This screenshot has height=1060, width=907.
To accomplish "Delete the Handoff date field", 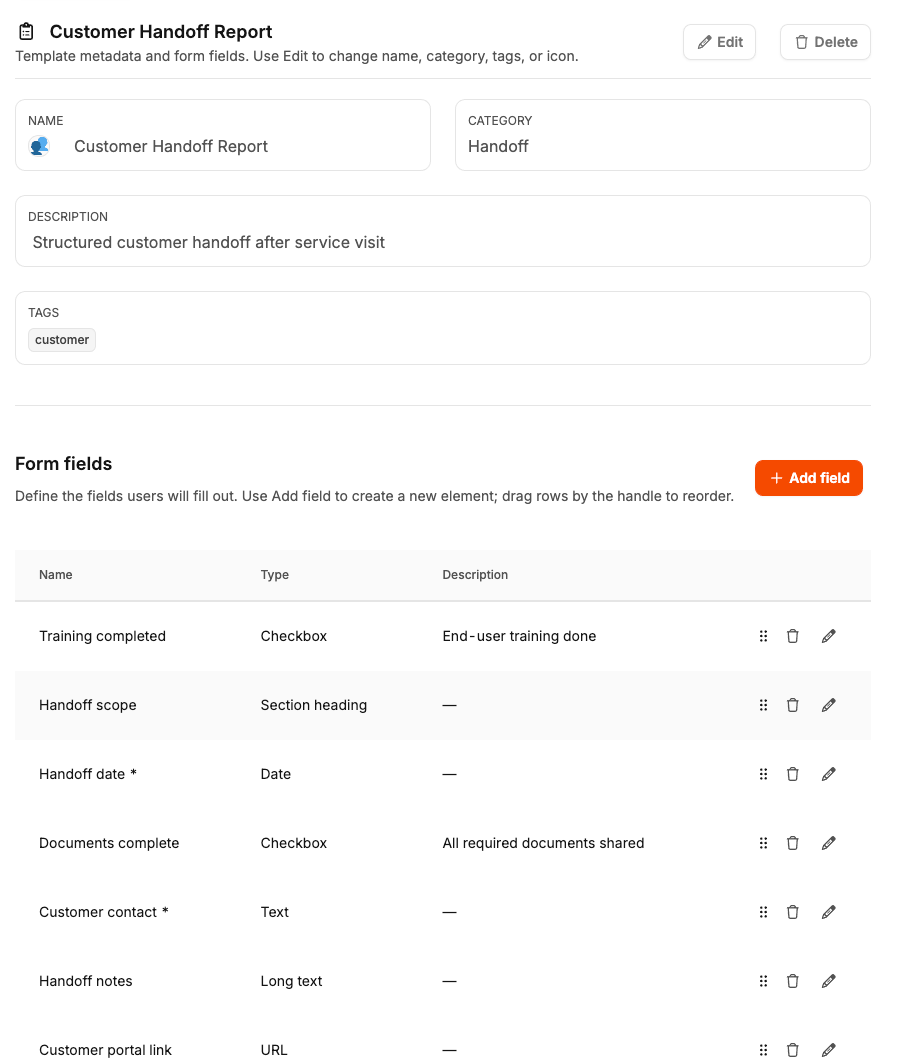I will point(793,774).
